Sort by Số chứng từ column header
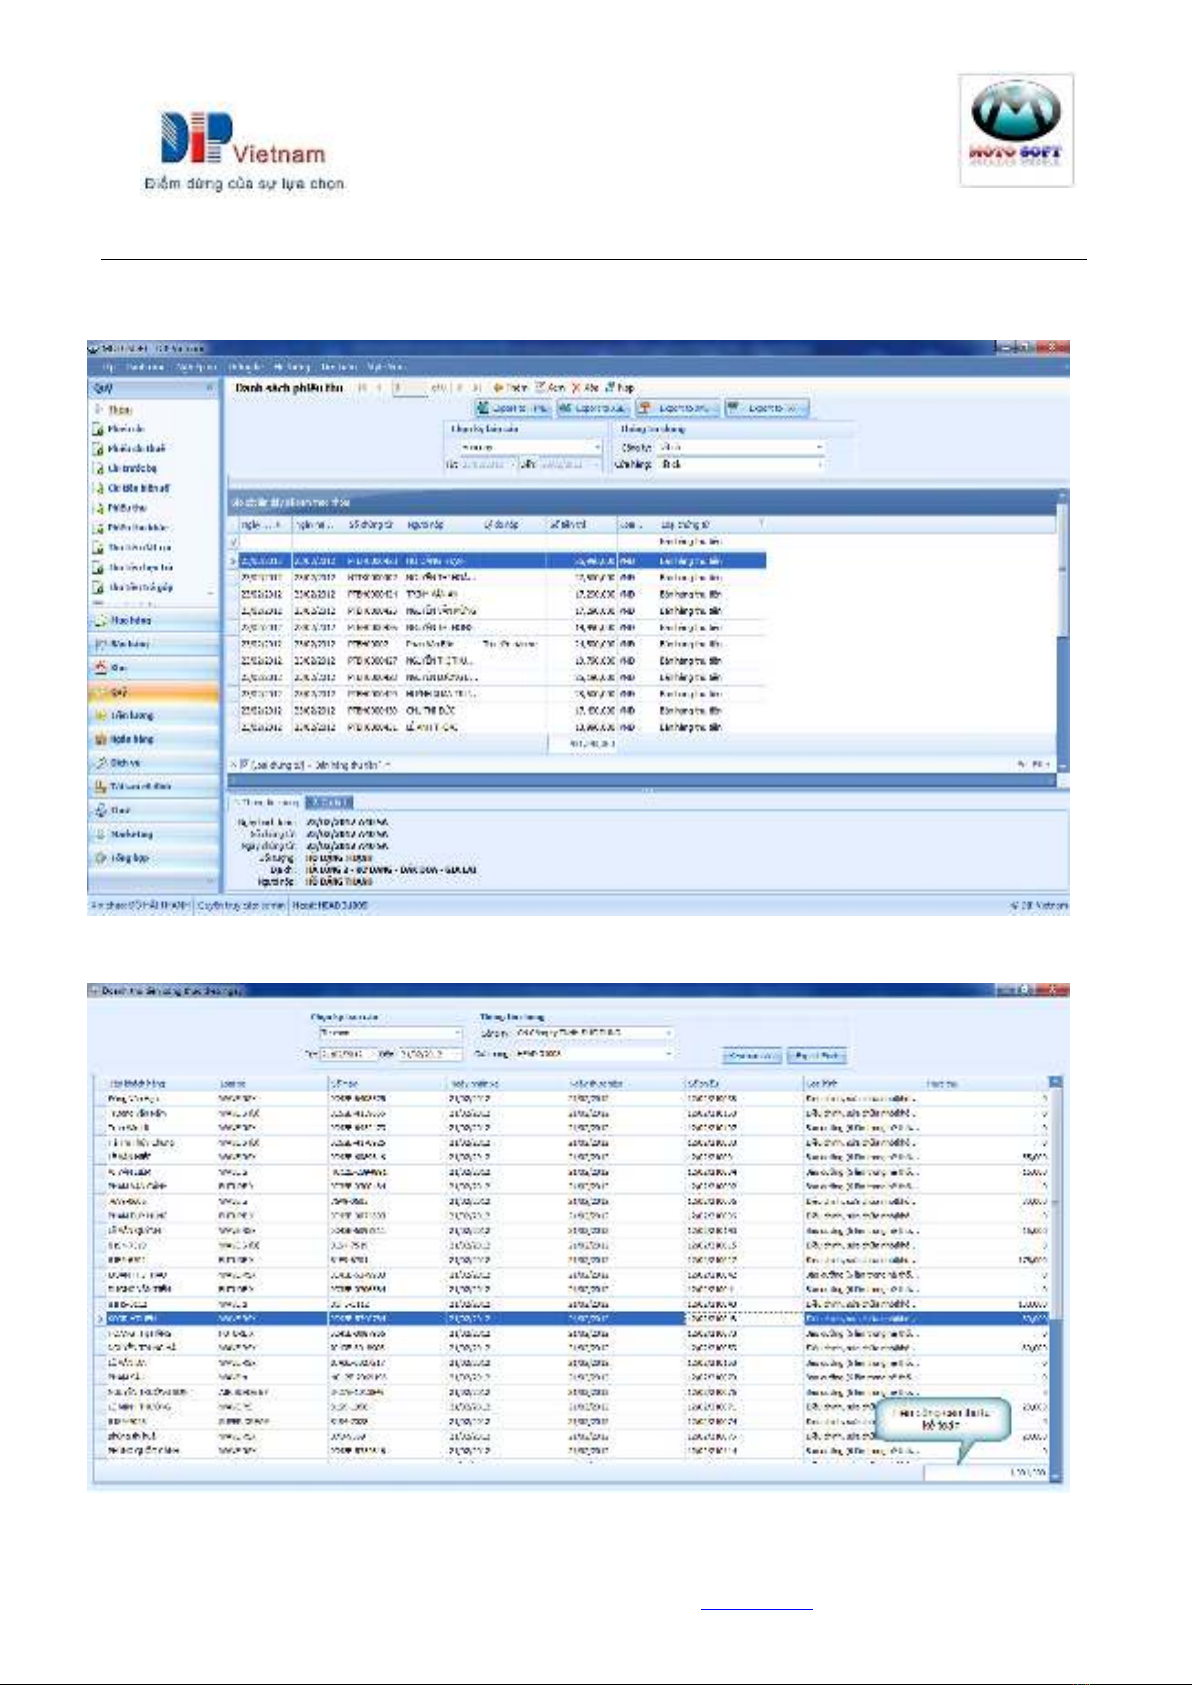This screenshot has height=1685, width=1192. pyautogui.click(x=372, y=524)
